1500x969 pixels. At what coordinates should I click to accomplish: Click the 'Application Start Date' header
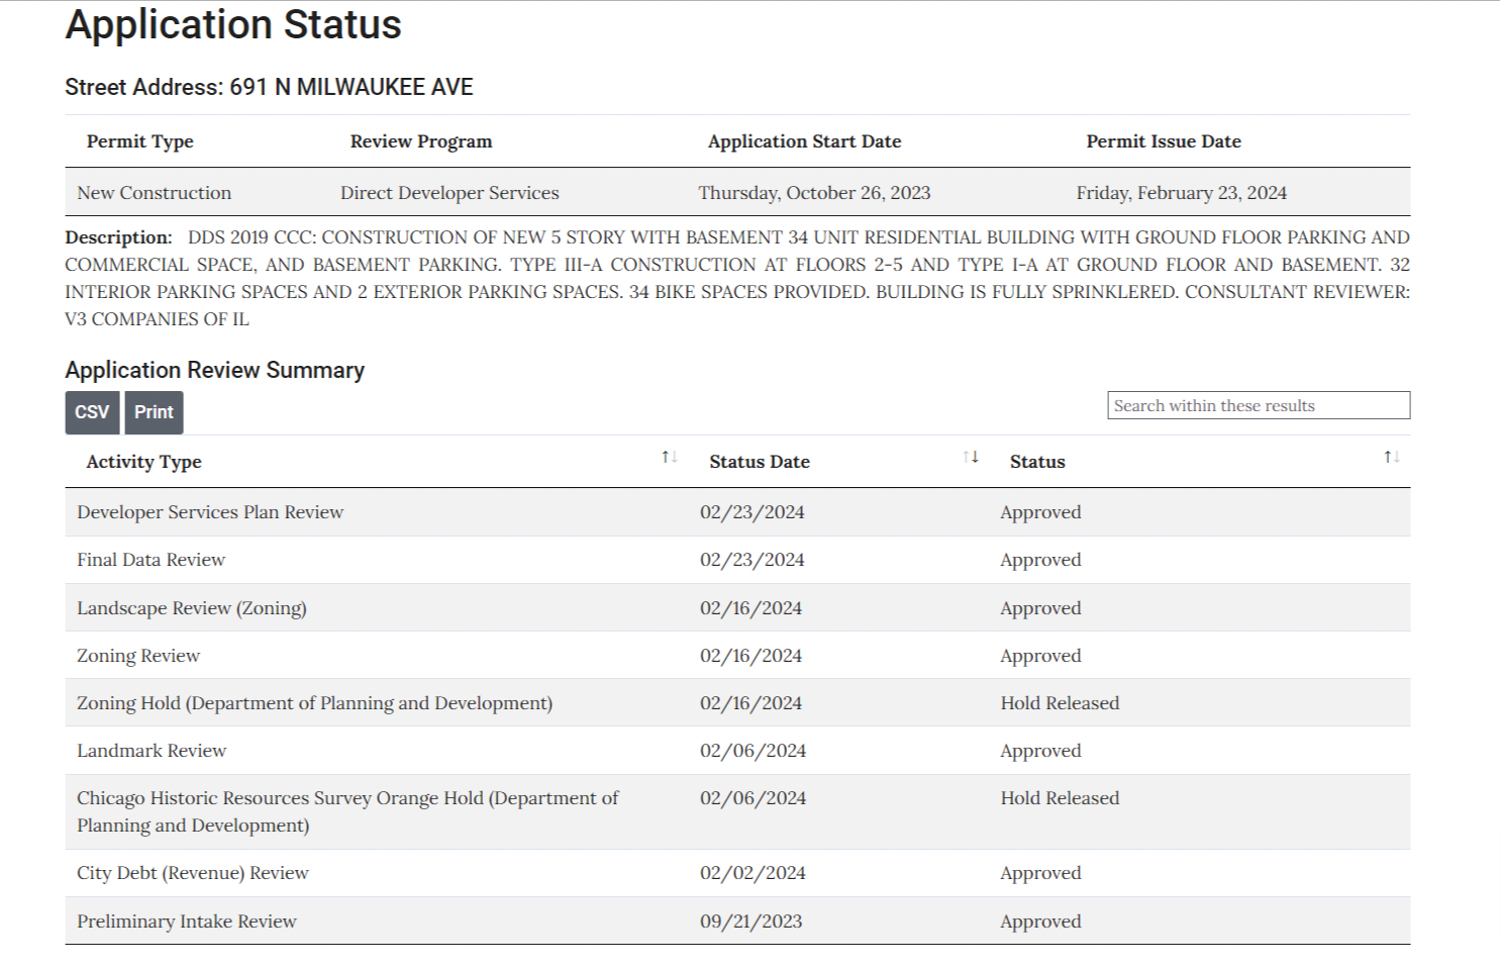tap(805, 142)
